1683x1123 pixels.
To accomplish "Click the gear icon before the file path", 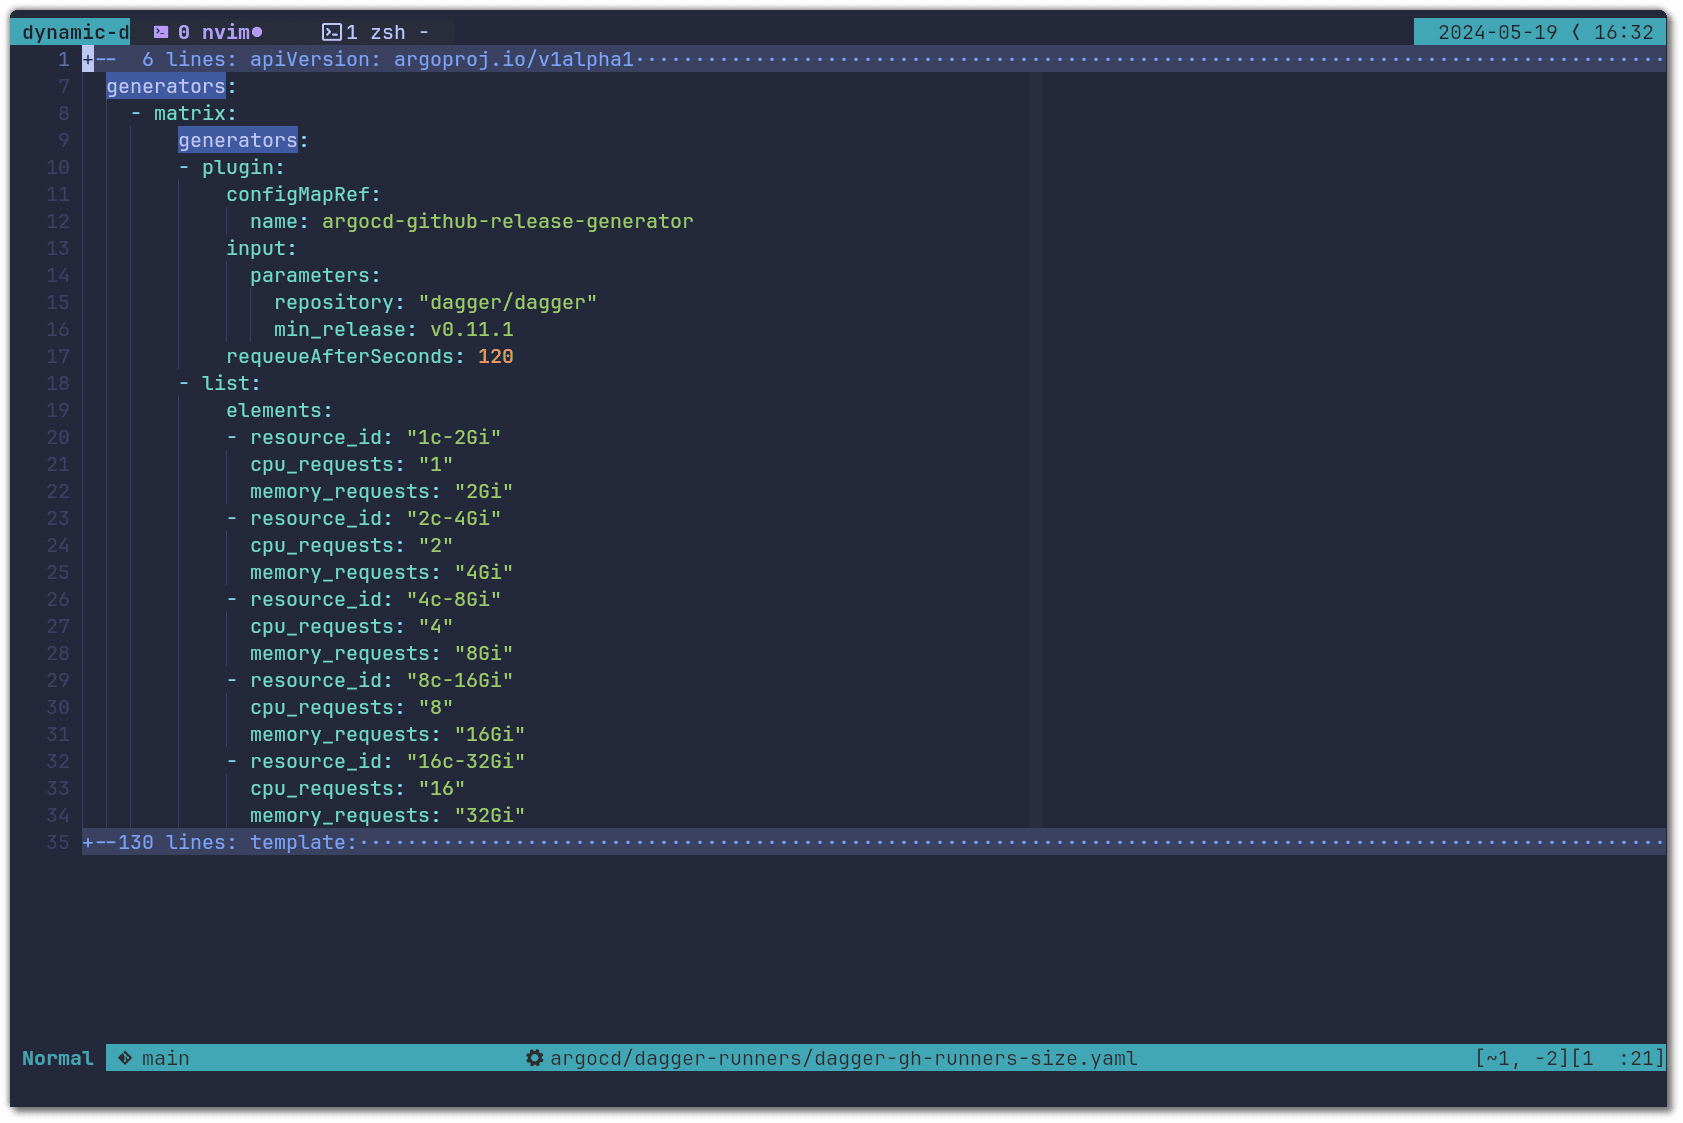I will click(x=535, y=1058).
